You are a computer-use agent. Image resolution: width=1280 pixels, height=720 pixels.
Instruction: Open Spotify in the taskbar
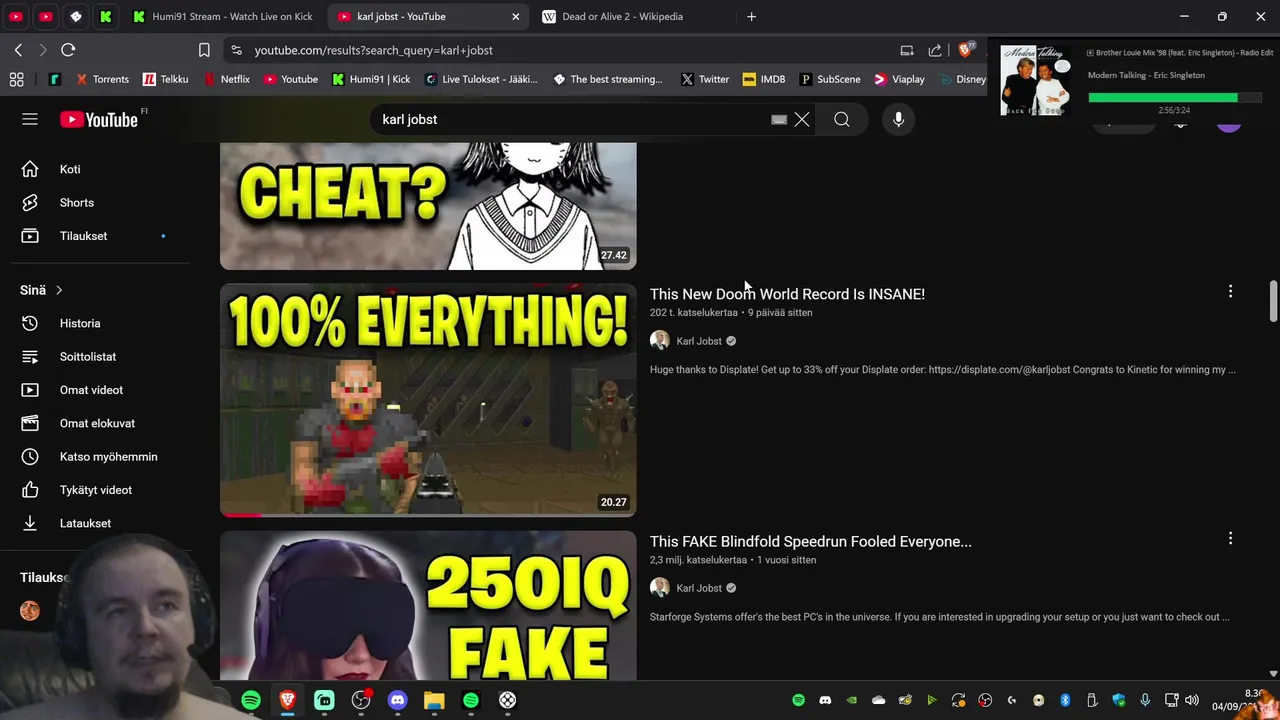point(251,700)
